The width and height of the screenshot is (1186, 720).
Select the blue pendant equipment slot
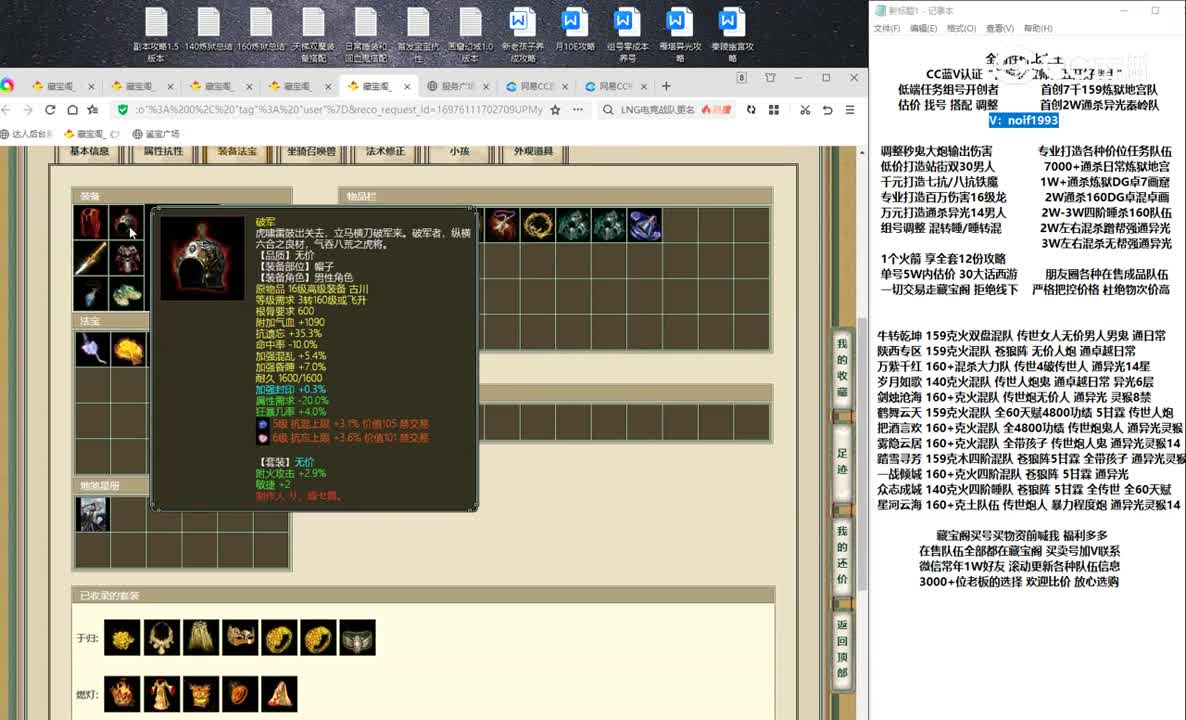click(92, 293)
